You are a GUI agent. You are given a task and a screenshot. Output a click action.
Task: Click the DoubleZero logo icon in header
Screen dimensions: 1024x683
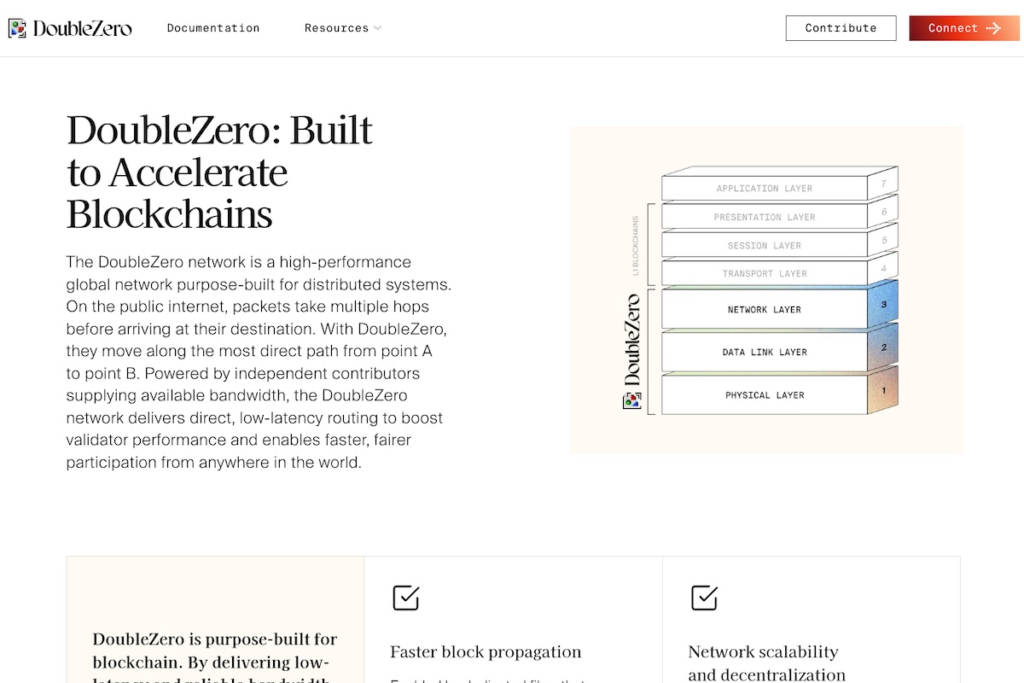coord(17,28)
